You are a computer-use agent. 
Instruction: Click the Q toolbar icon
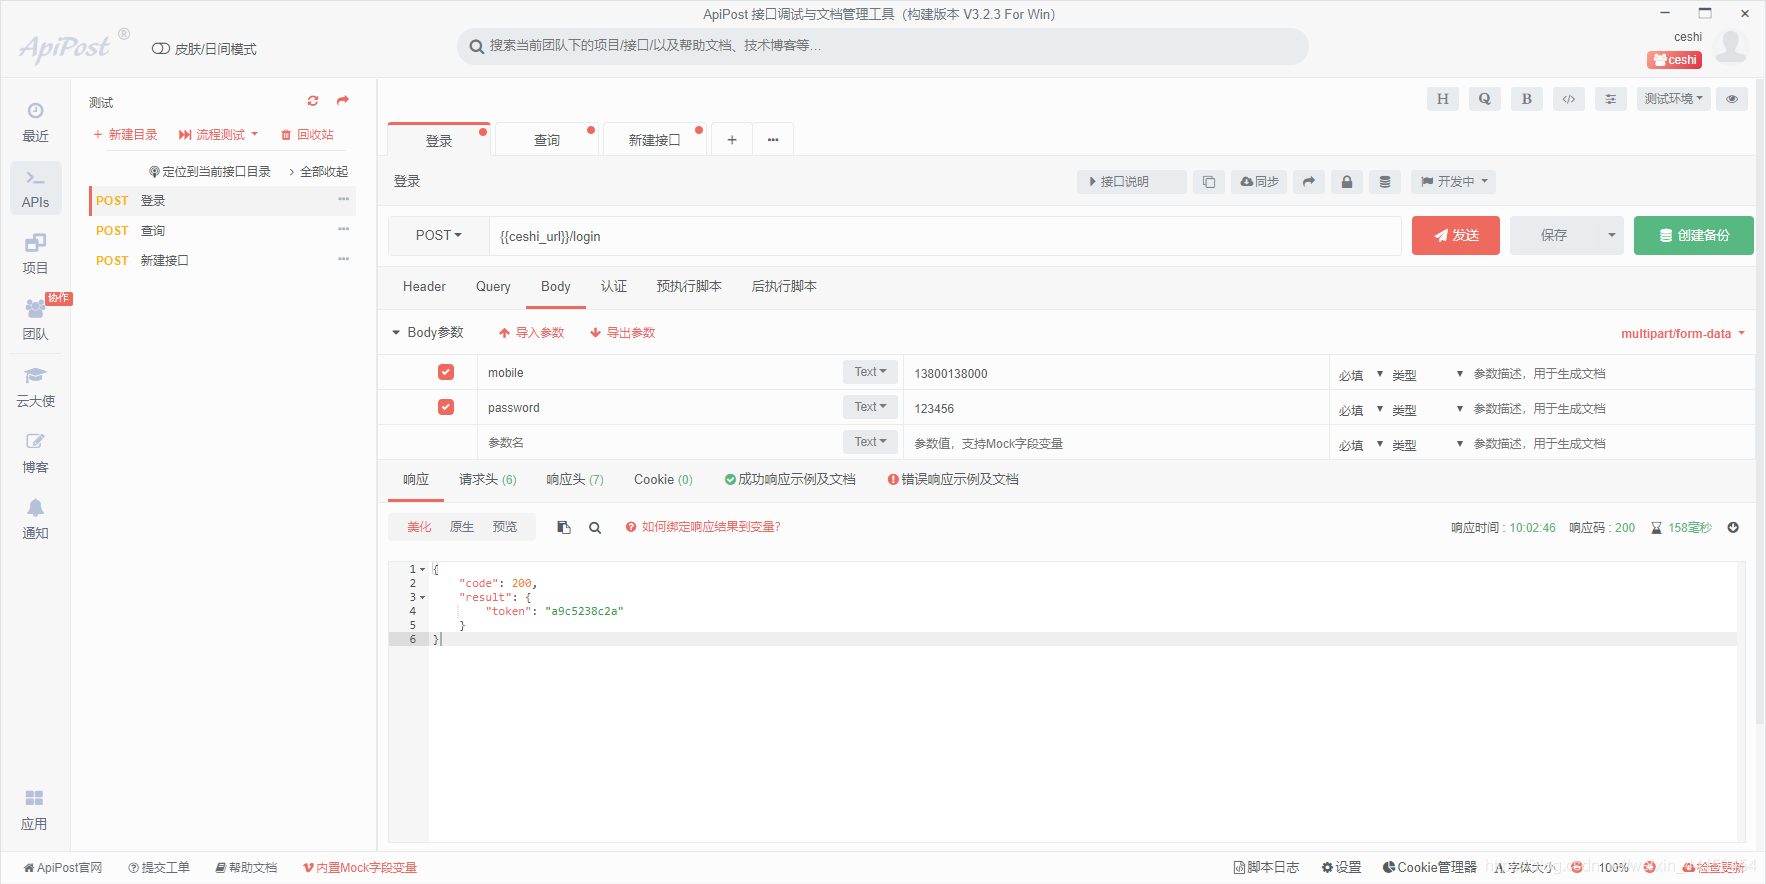tap(1484, 99)
